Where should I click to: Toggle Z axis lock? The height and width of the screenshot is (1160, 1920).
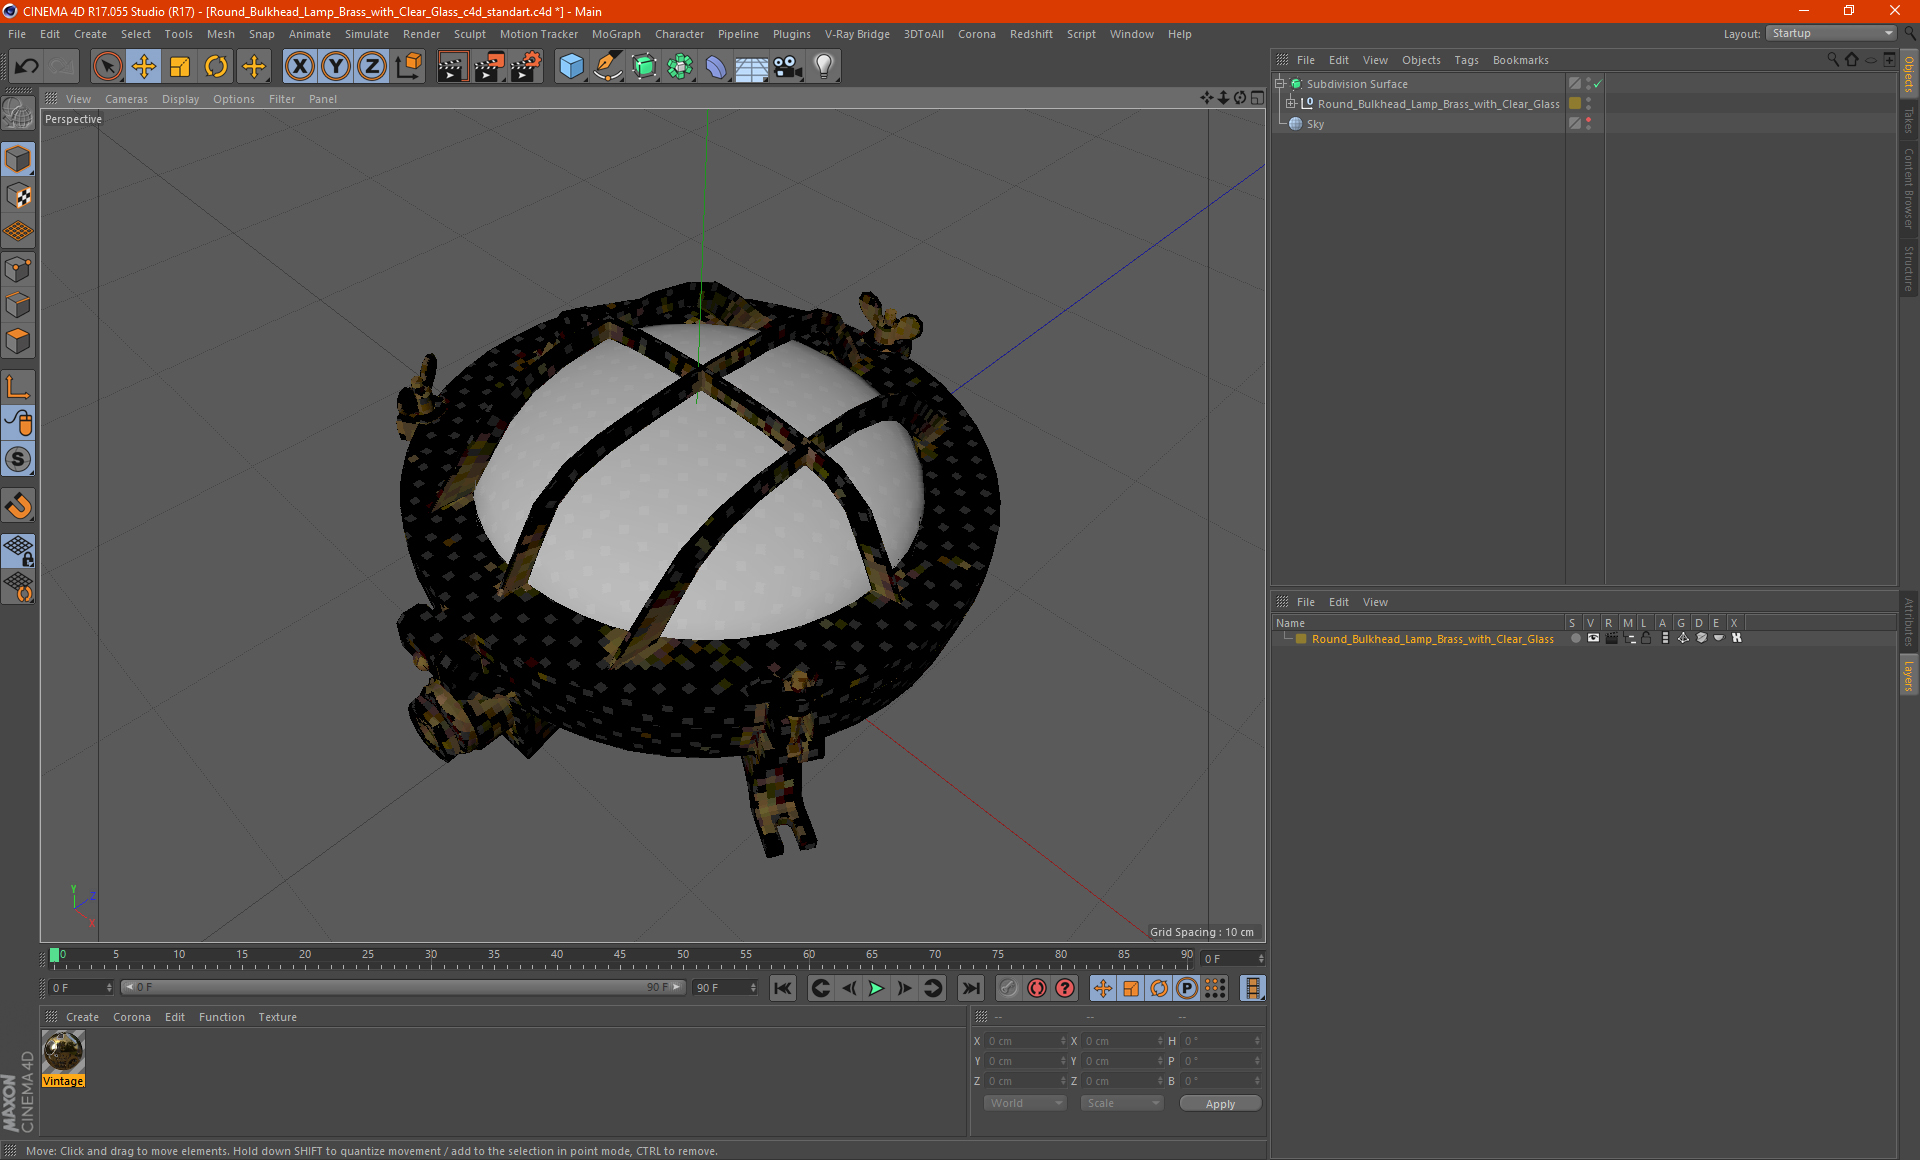click(x=372, y=67)
